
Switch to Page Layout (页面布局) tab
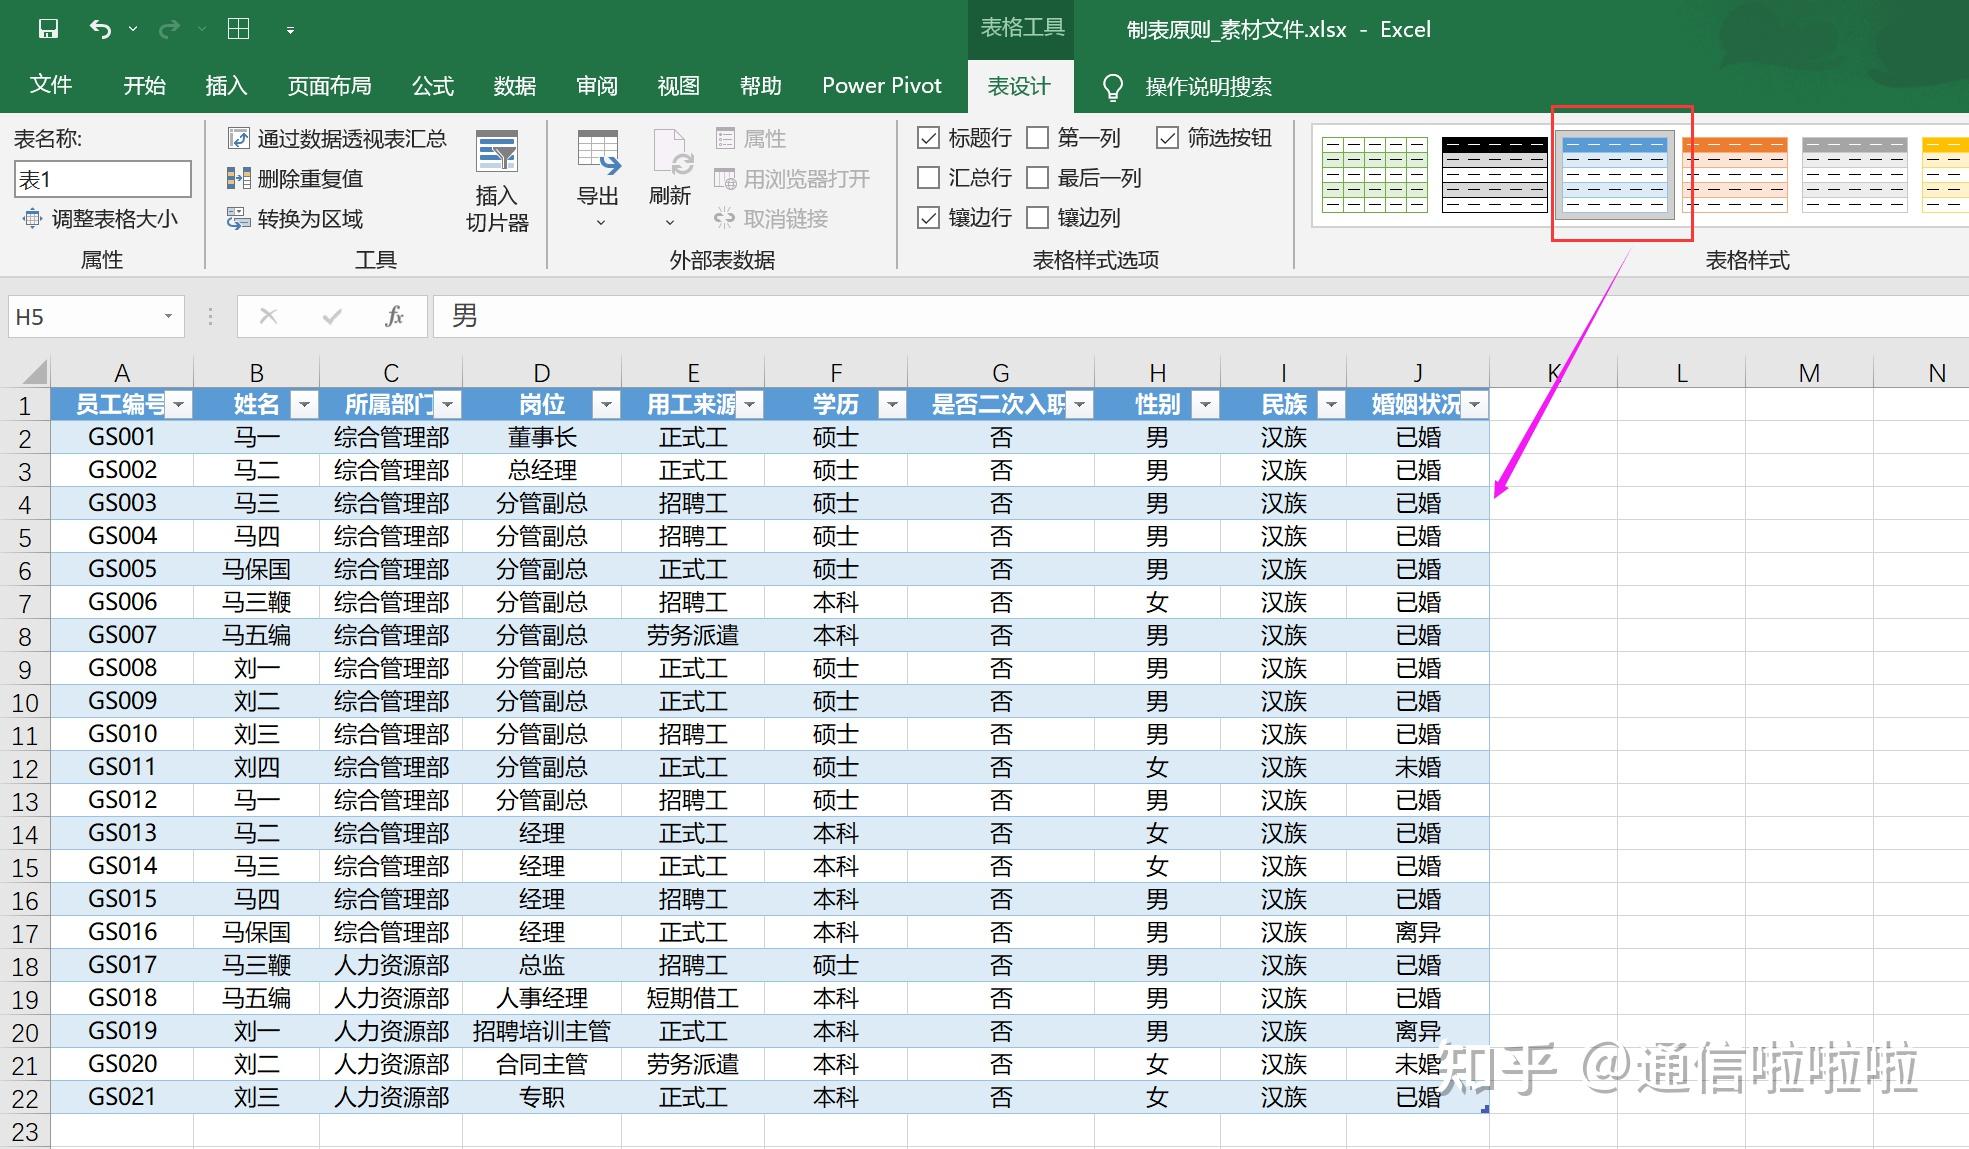pyautogui.click(x=329, y=86)
